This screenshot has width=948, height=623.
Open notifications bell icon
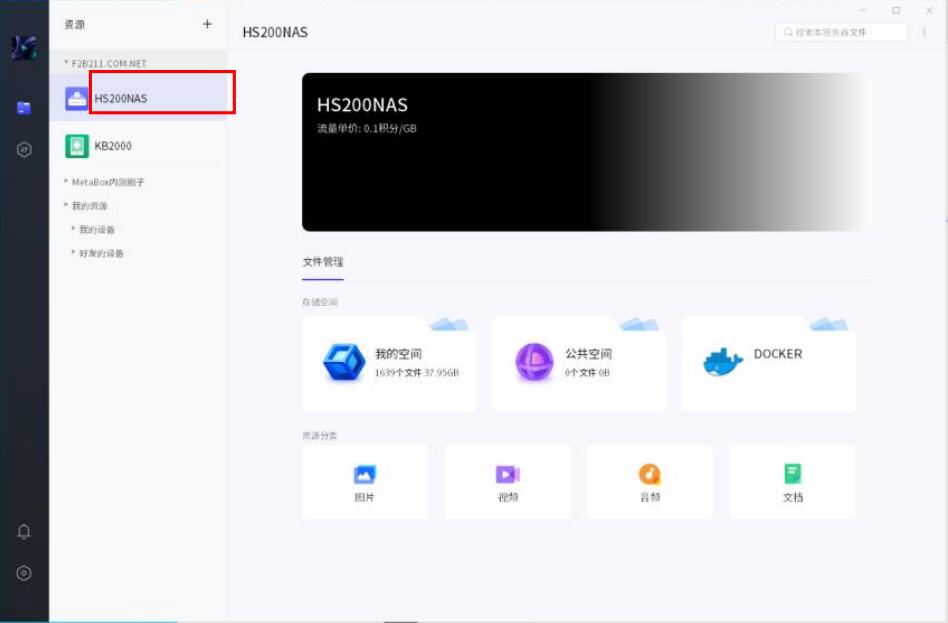point(24,531)
